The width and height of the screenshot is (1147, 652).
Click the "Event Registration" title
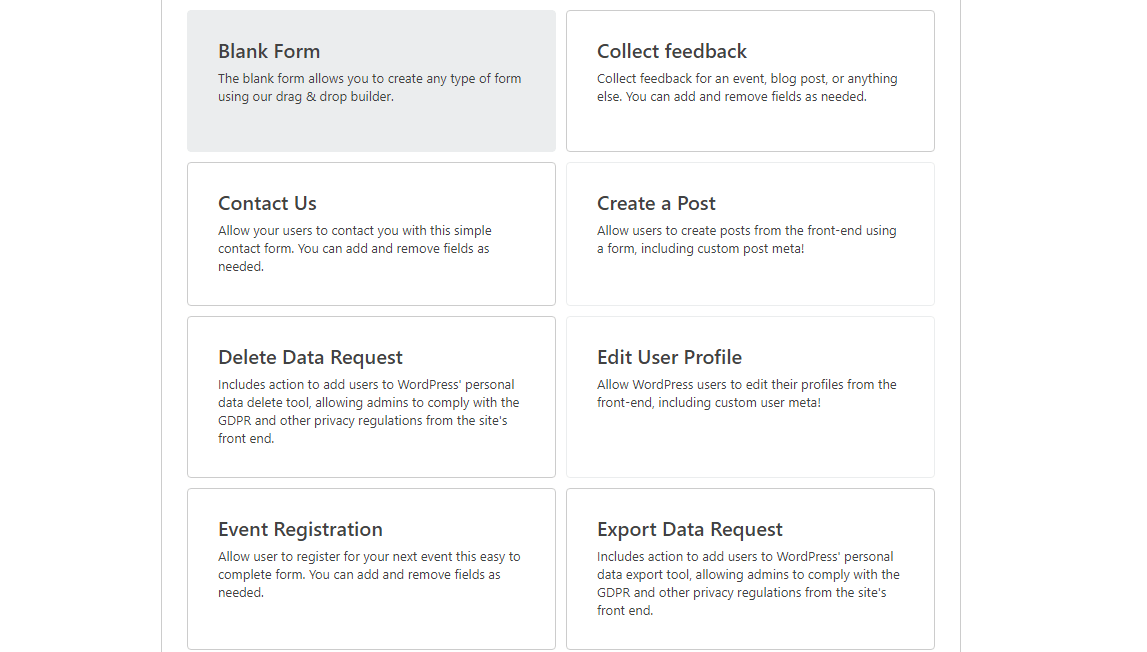(300, 529)
